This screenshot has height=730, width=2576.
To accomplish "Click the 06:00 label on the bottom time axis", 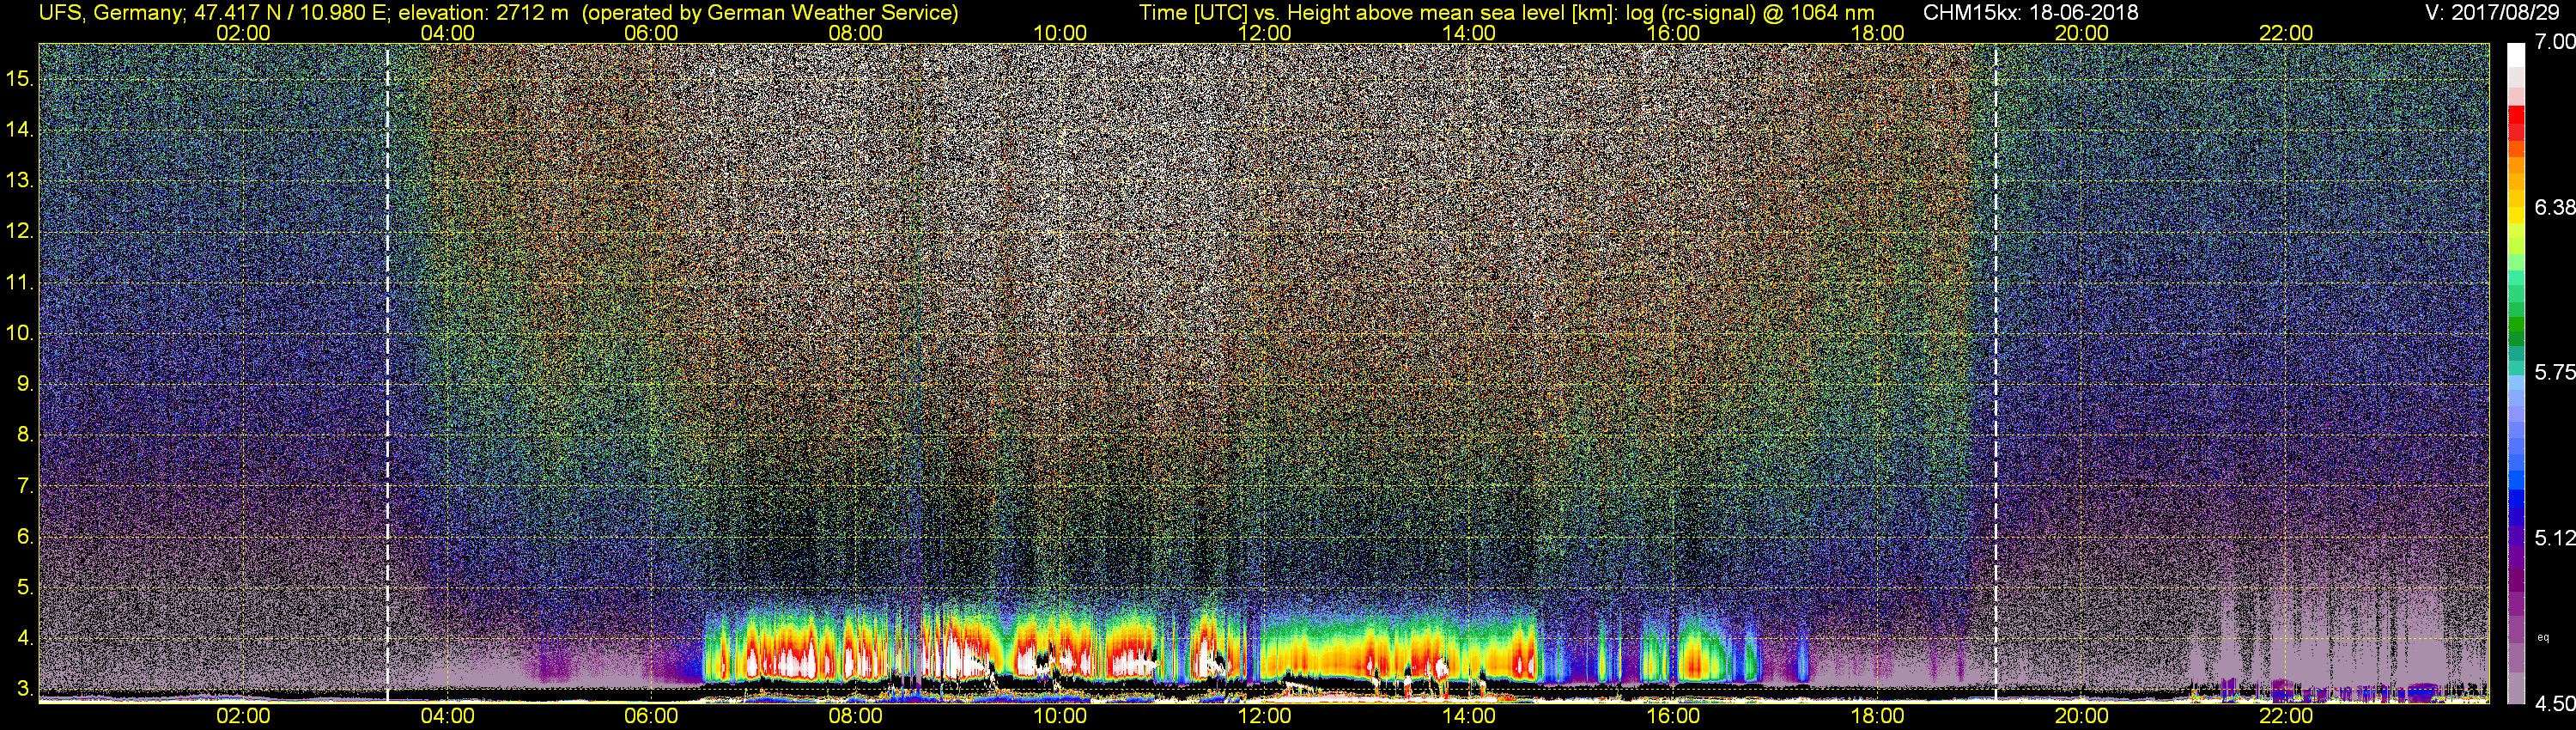I will coord(651,716).
